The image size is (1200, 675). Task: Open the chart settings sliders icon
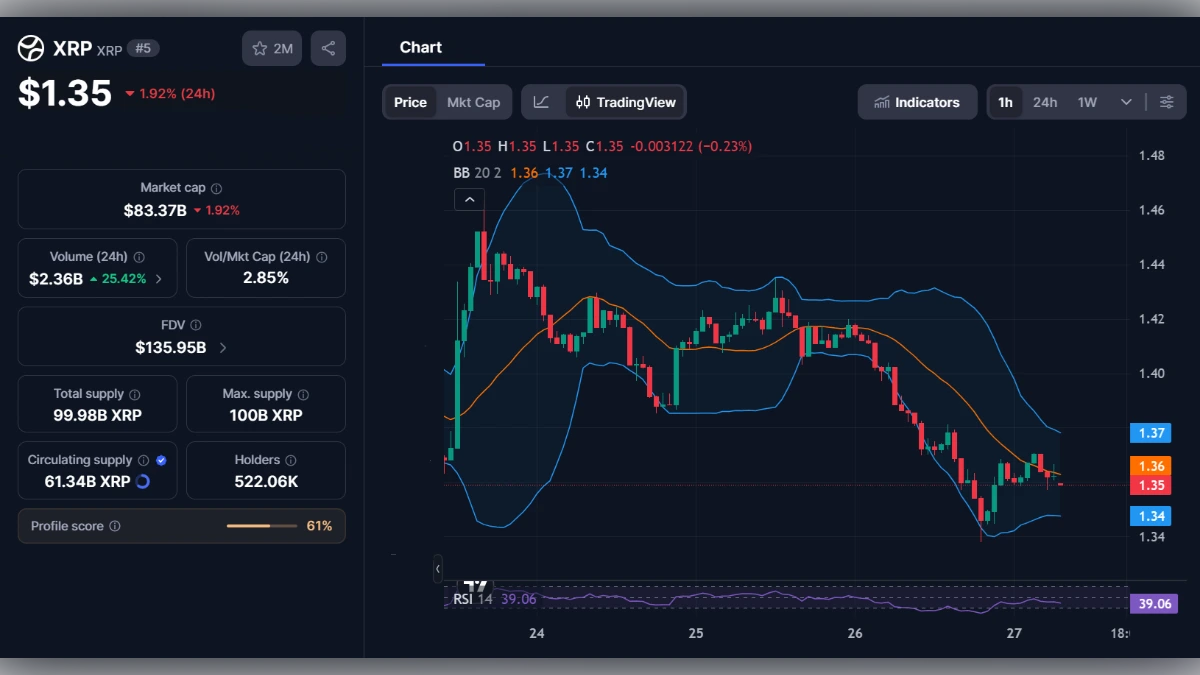coord(1166,101)
